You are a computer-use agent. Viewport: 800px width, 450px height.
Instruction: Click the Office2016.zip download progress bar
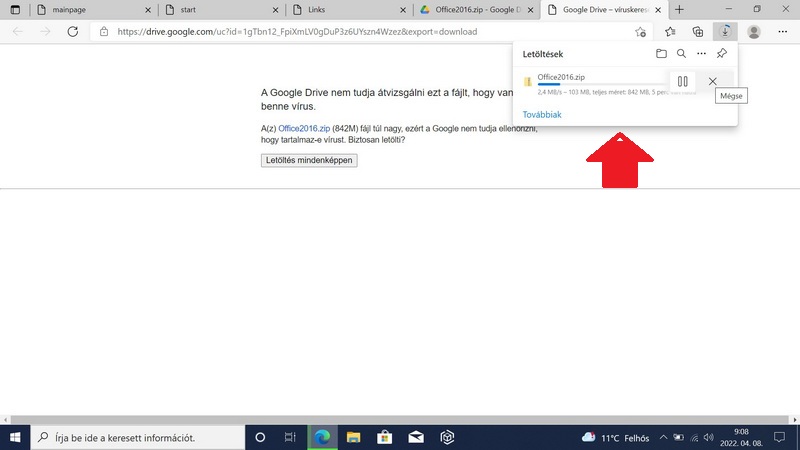tap(602, 84)
